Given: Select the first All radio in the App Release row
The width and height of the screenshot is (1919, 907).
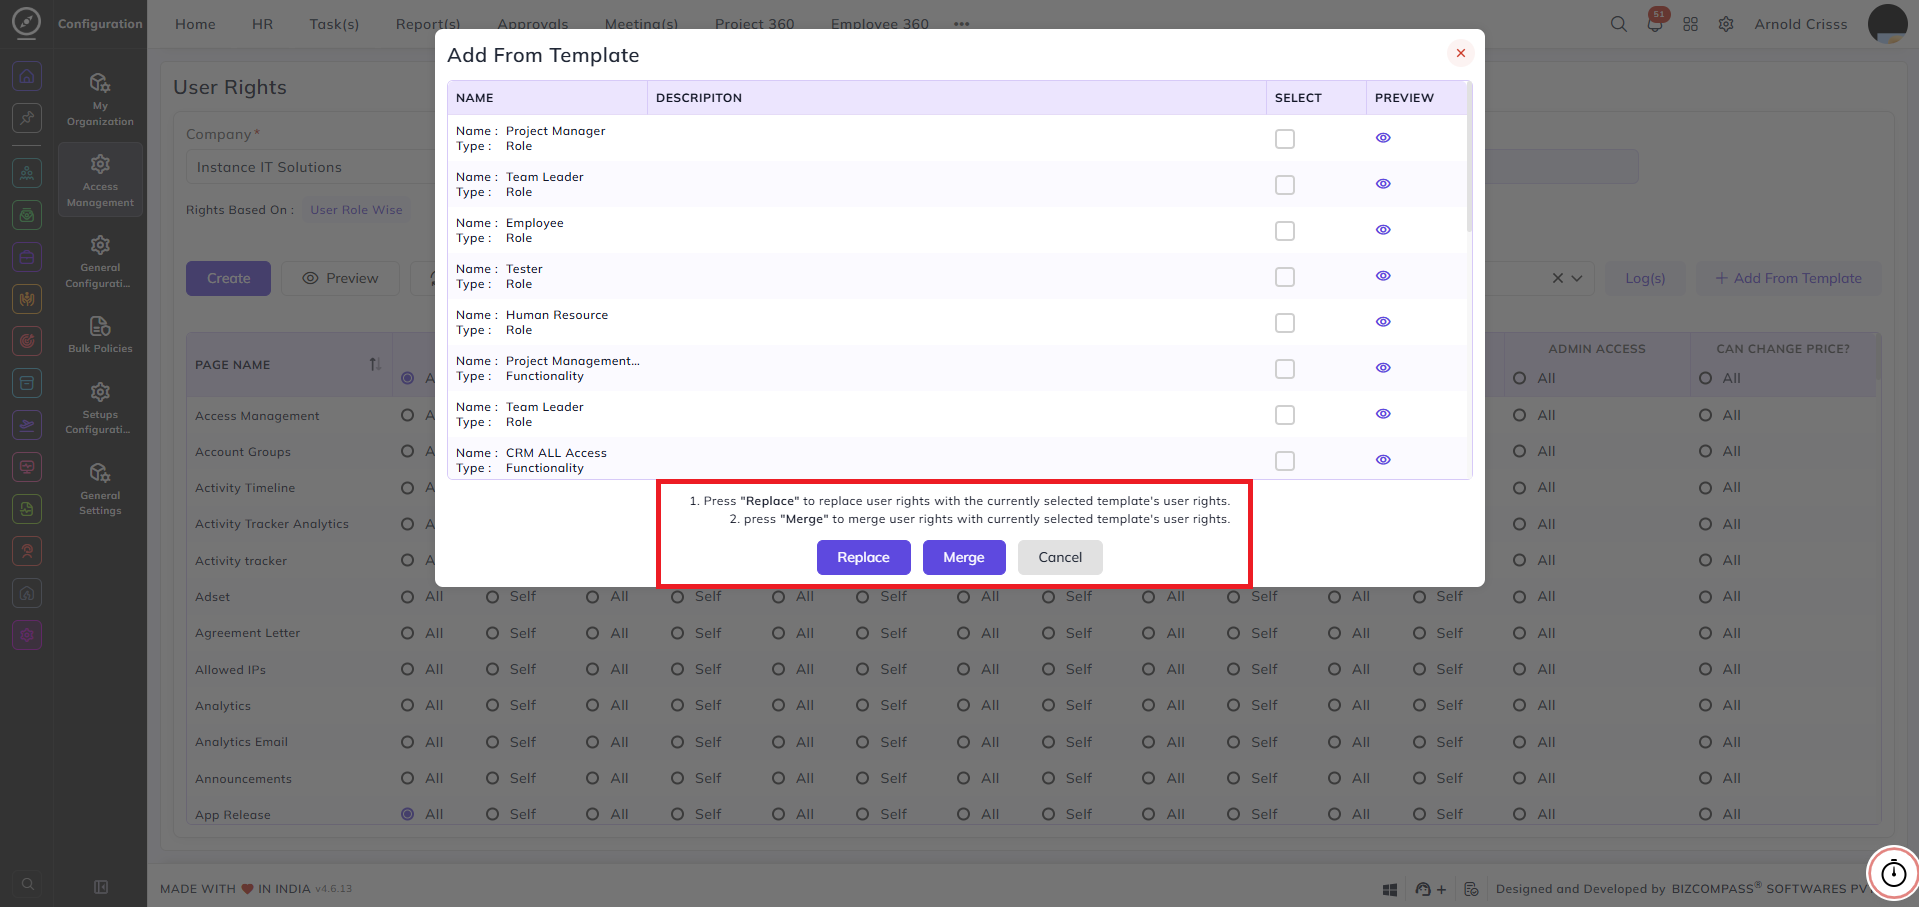Looking at the screenshot, I should 407,814.
